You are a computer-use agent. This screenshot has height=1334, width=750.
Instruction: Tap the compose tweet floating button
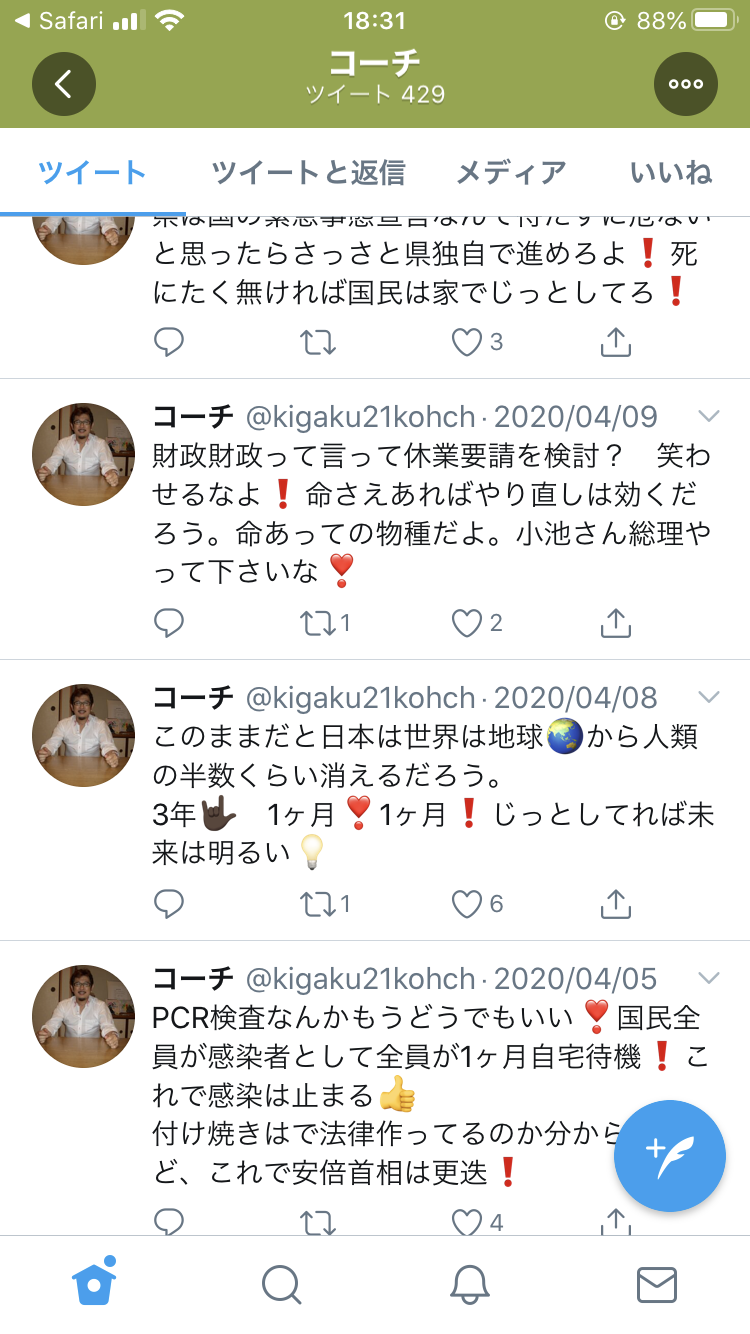(x=670, y=1156)
